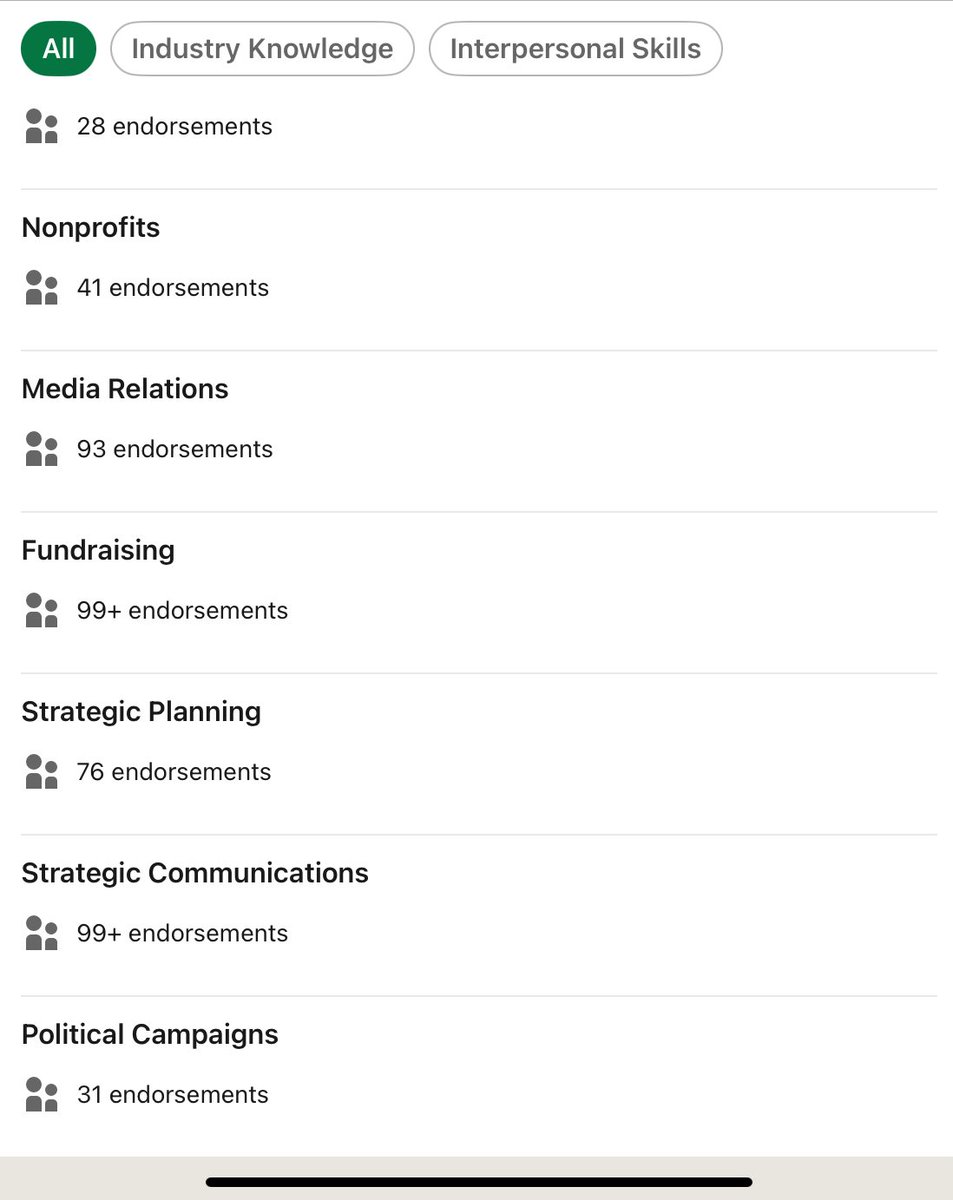This screenshot has width=953, height=1200.
Task: Click people icon beside 31 endorsements
Action: [42, 1095]
